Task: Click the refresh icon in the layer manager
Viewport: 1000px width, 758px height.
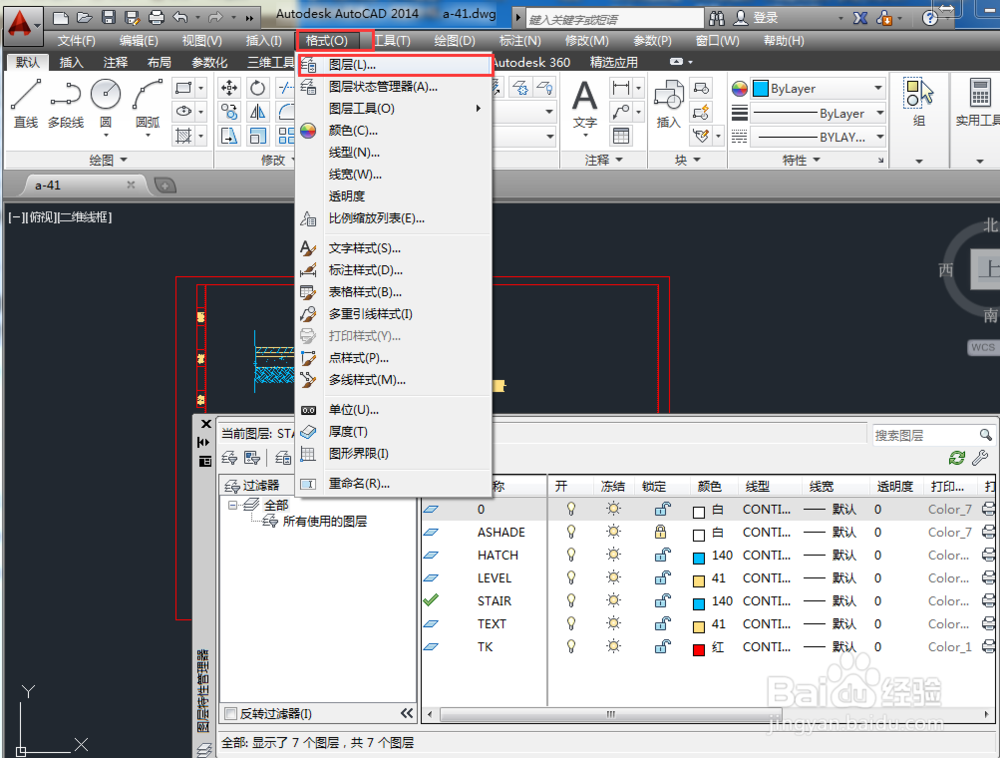Action: point(958,456)
